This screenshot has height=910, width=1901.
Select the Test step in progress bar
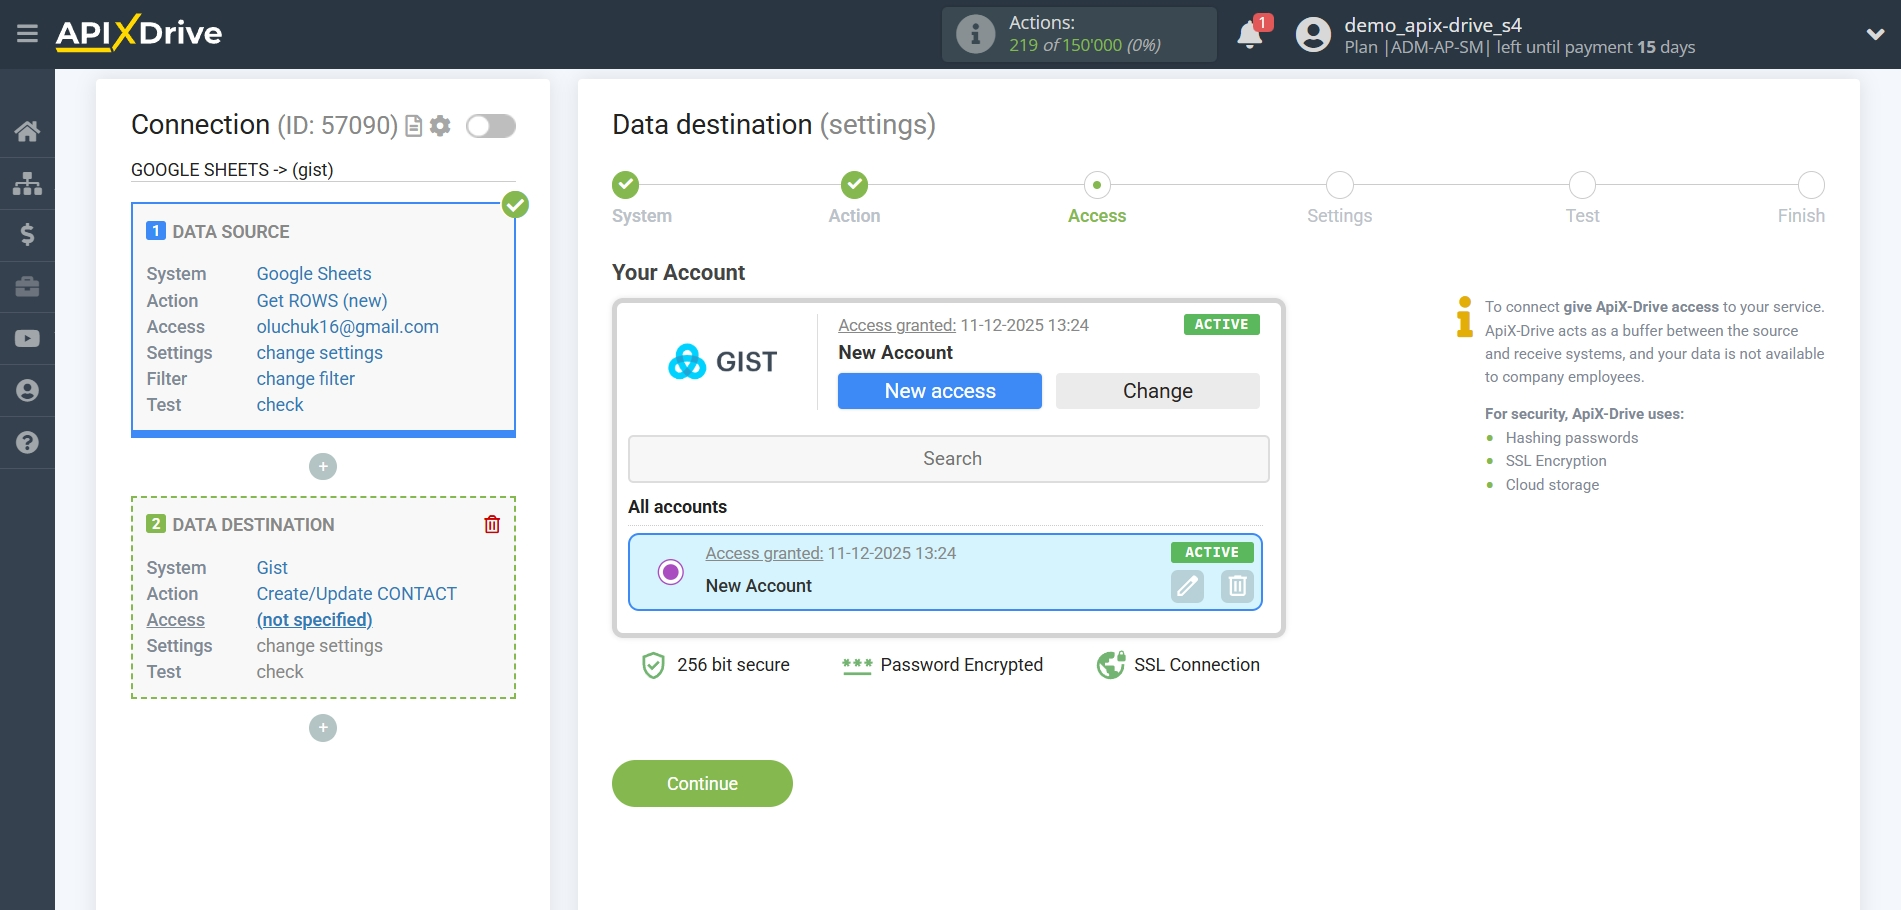[x=1581, y=186]
